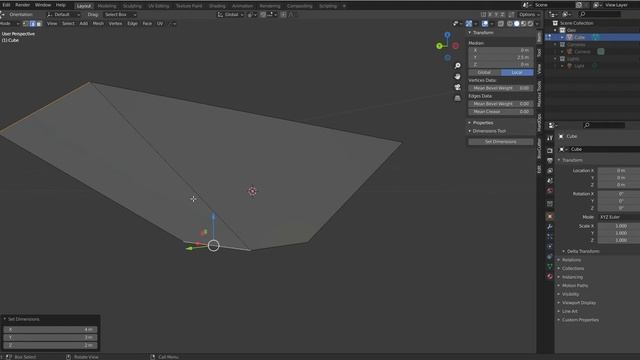The width and height of the screenshot is (640, 360).
Task: Select vertex select mode icon
Action: coord(26,24)
